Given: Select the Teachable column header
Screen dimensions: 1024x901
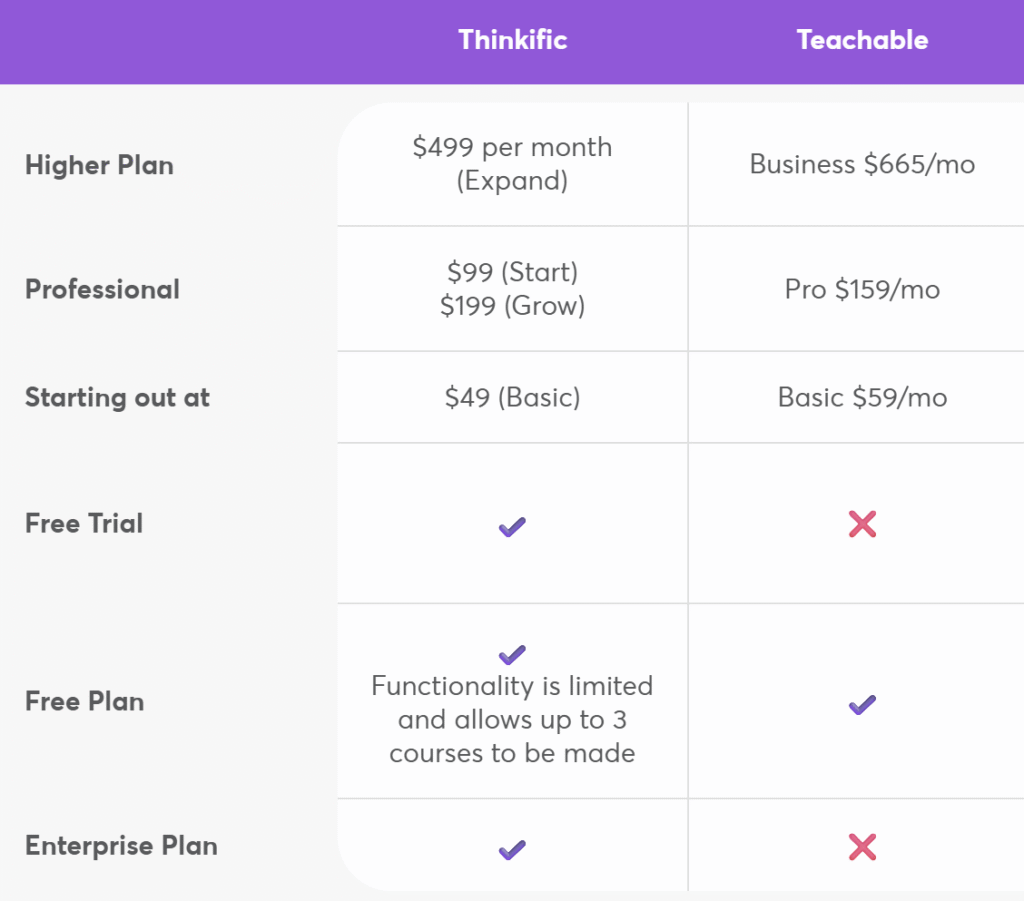Looking at the screenshot, I should click(x=862, y=40).
